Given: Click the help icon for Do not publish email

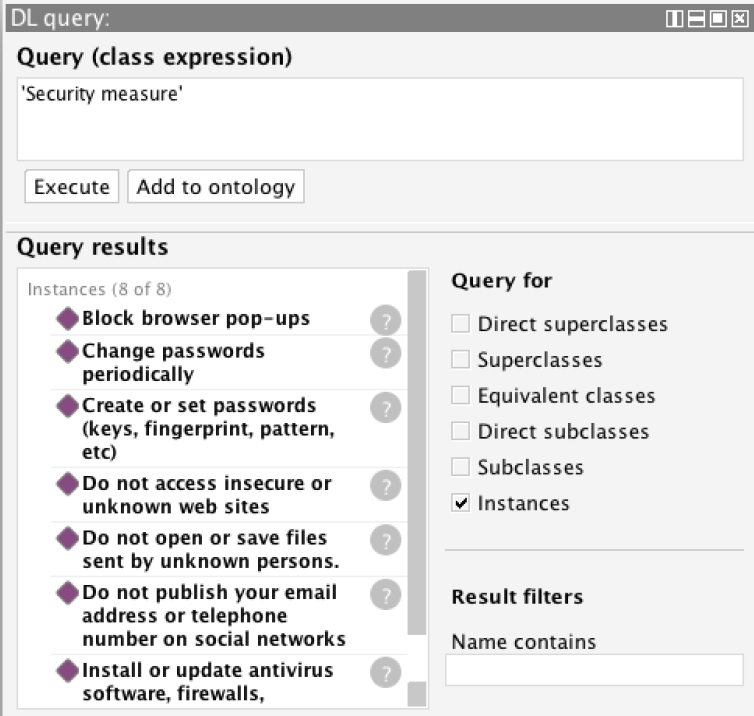Looking at the screenshot, I should [x=385, y=594].
